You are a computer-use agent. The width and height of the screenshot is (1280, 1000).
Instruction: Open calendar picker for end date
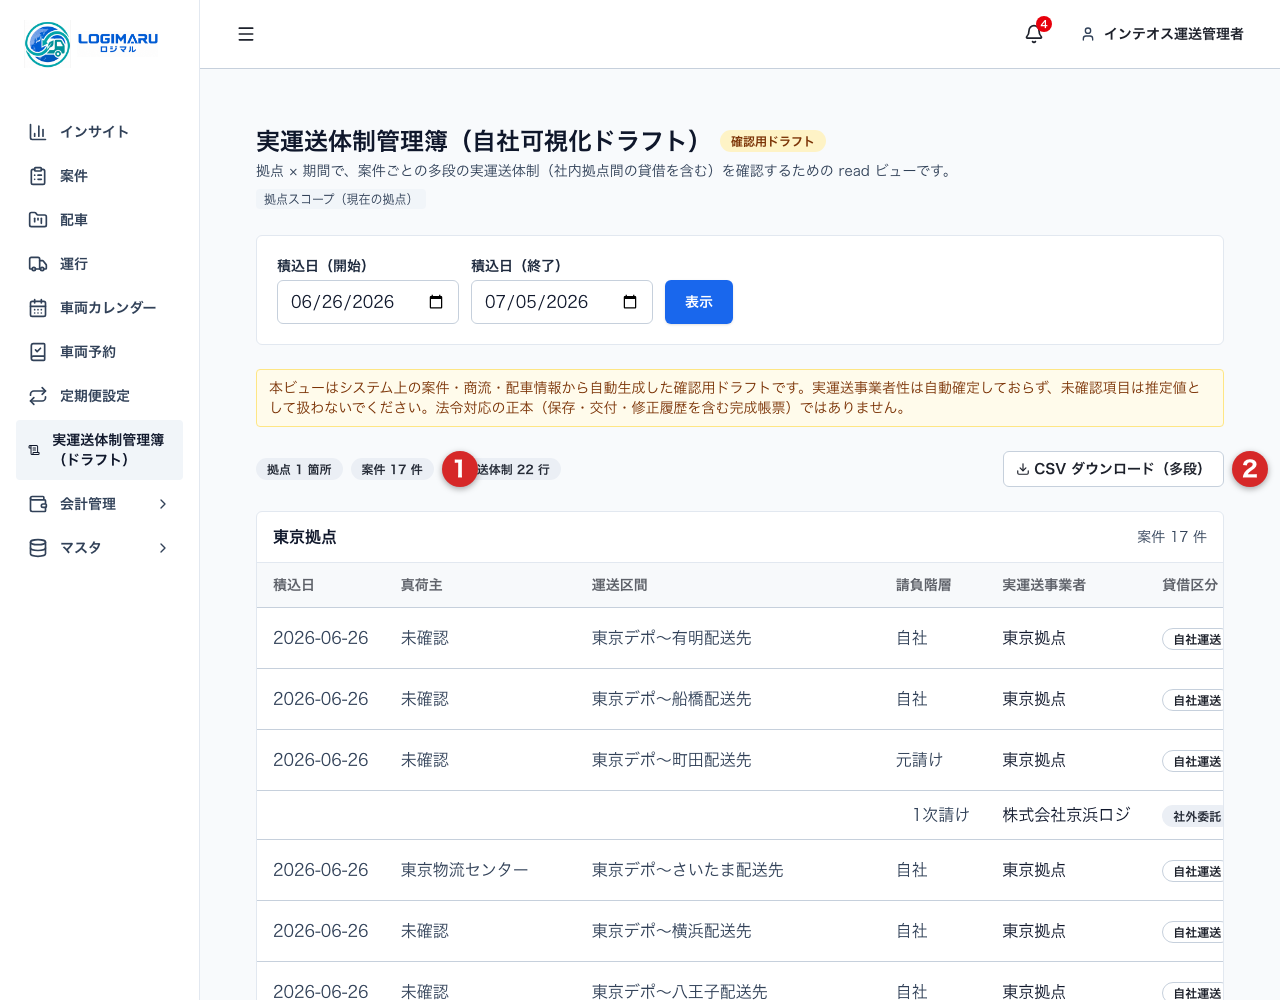pyautogui.click(x=630, y=302)
